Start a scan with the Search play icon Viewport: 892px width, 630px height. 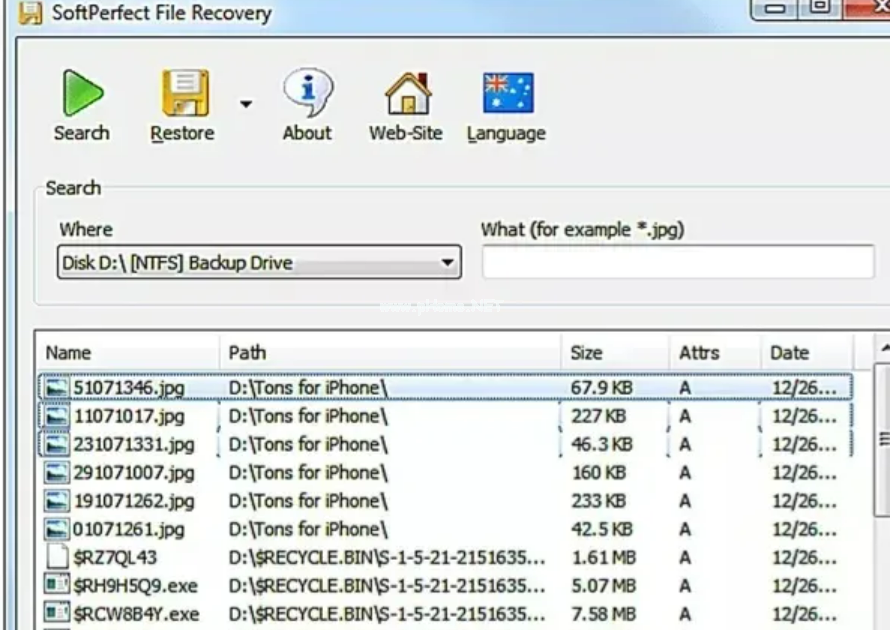pyautogui.click(x=83, y=93)
